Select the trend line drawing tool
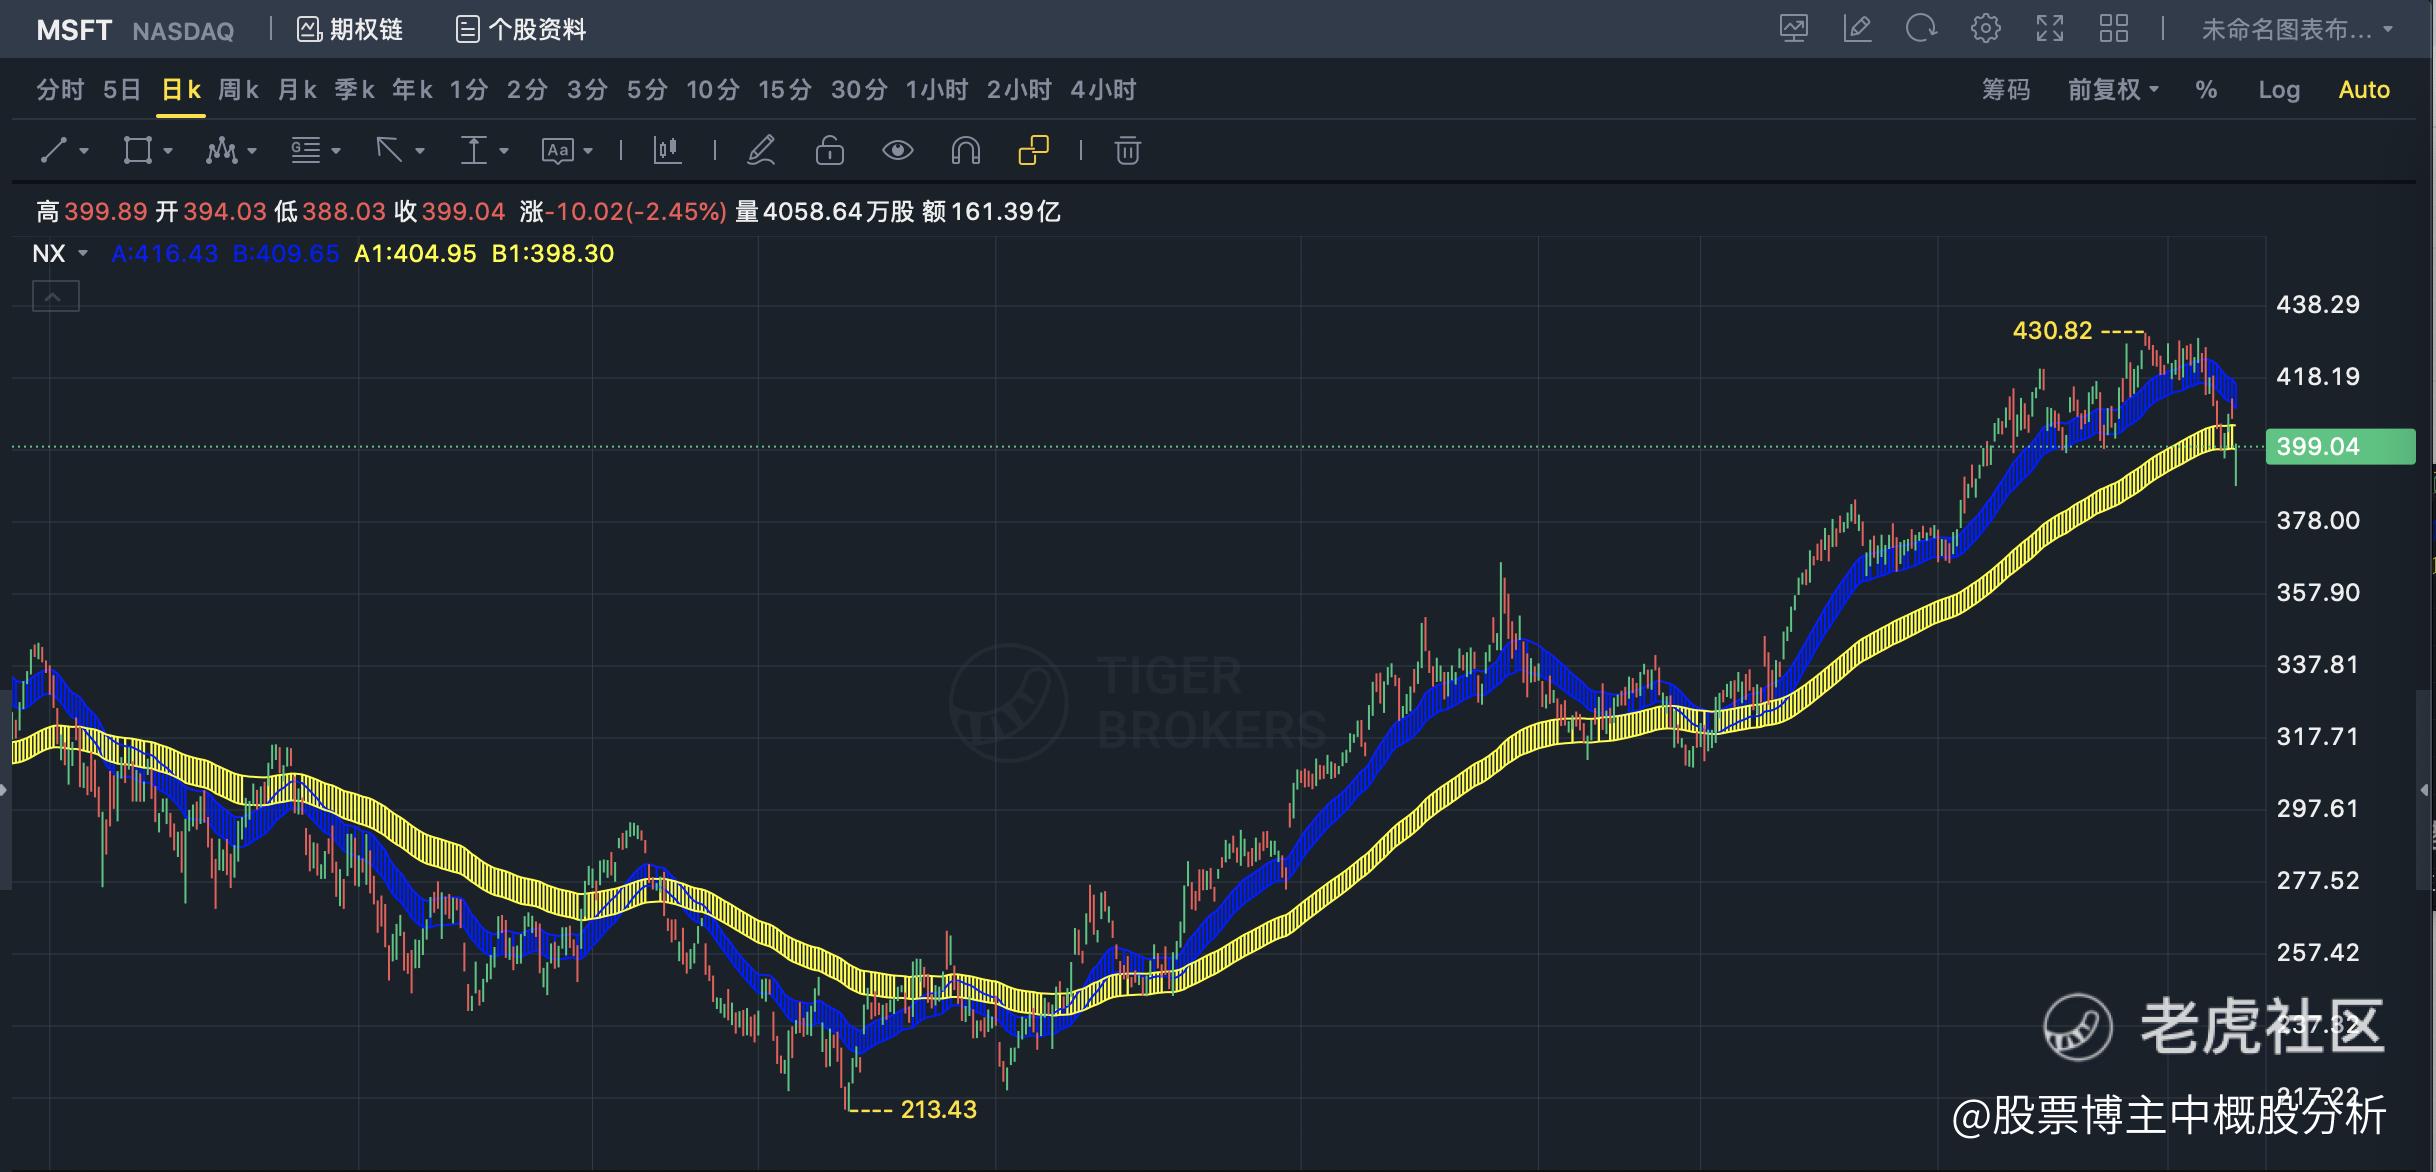 coord(54,151)
